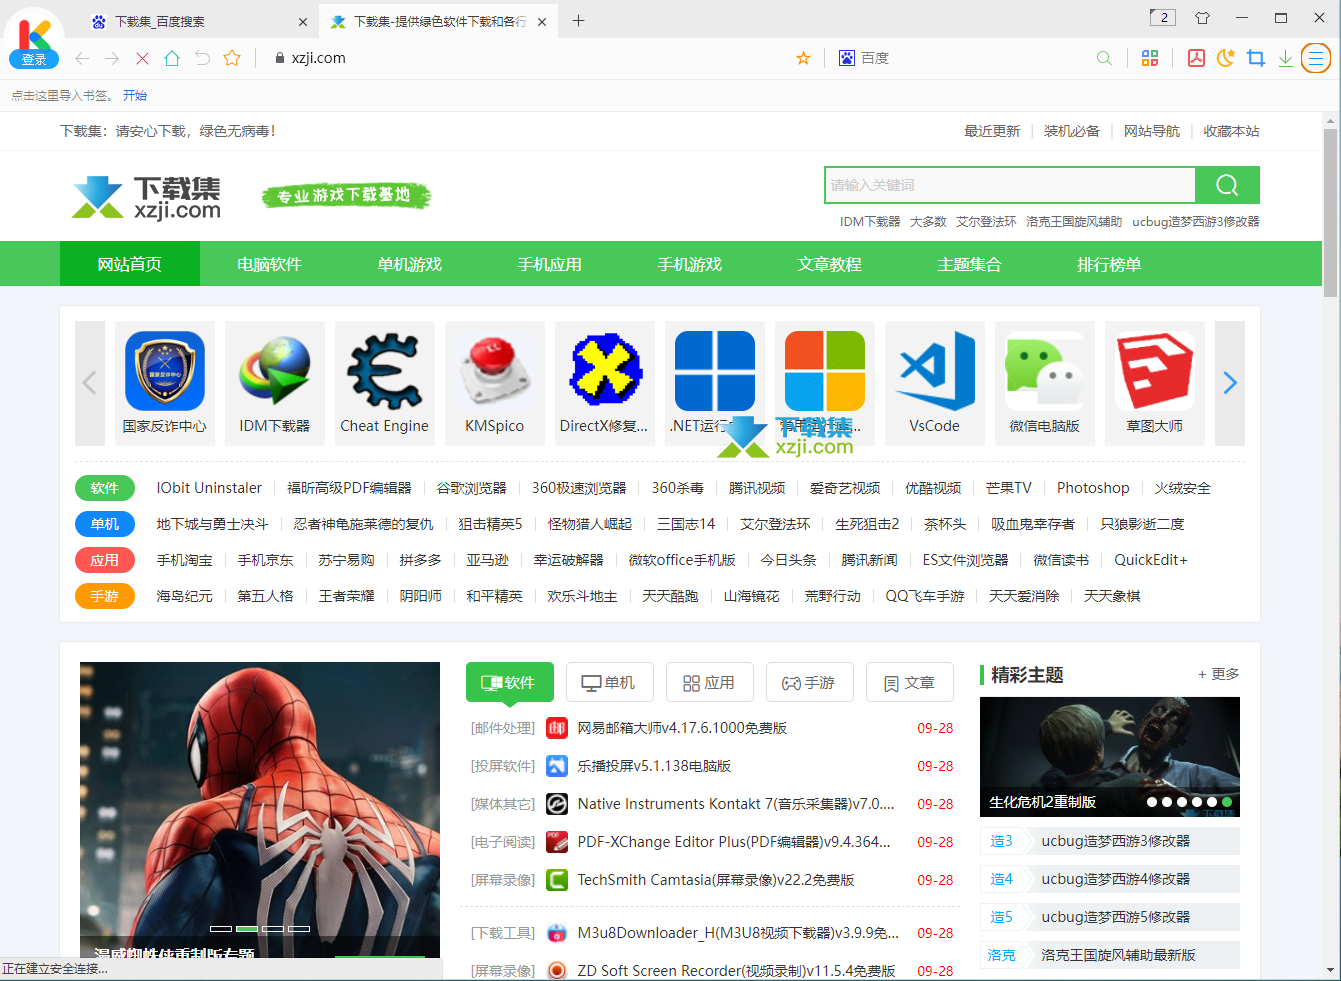This screenshot has height=981, width=1341.
Task: Toggle the night mode moon icon
Action: tap(1226, 58)
